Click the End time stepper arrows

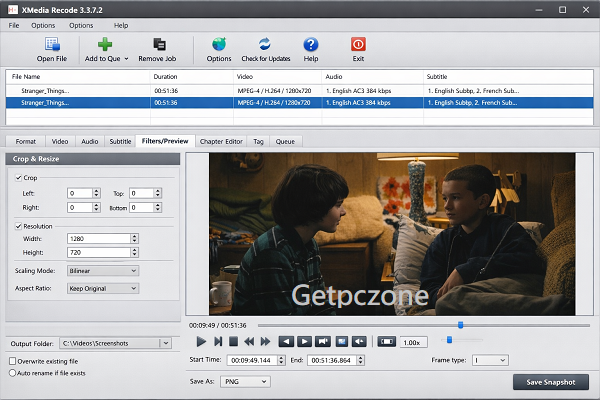click(x=360, y=360)
